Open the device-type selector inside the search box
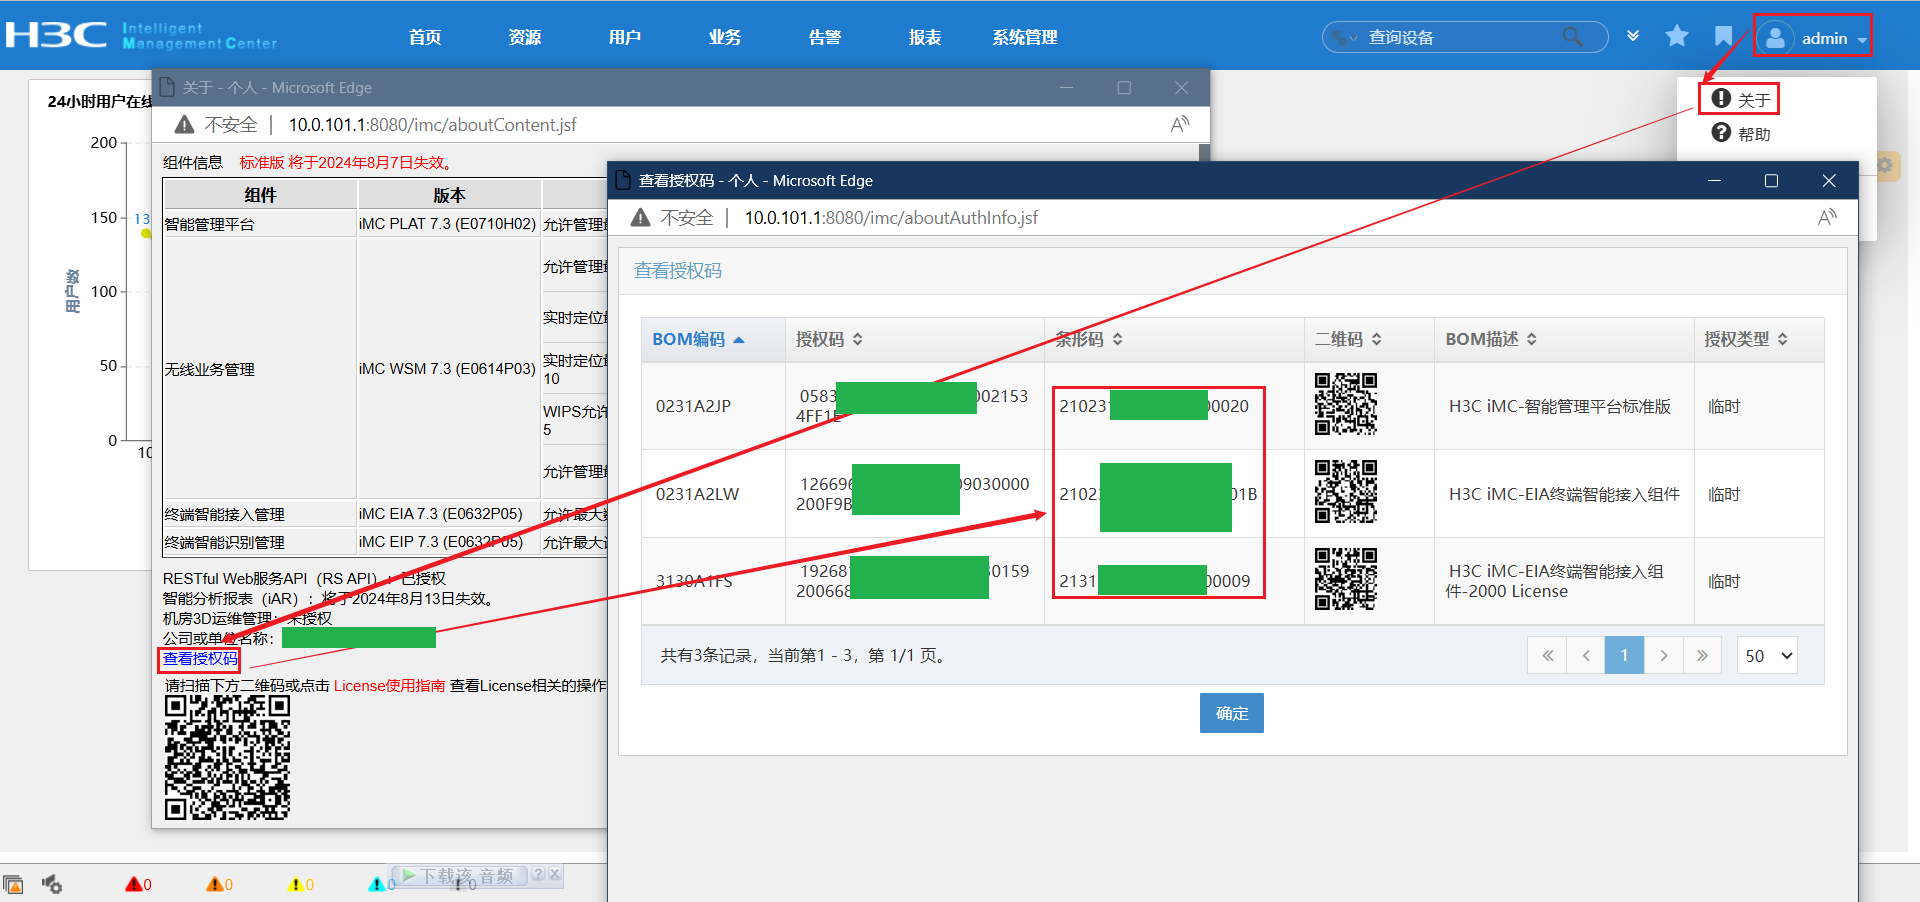The height and width of the screenshot is (902, 1920). 1345,38
